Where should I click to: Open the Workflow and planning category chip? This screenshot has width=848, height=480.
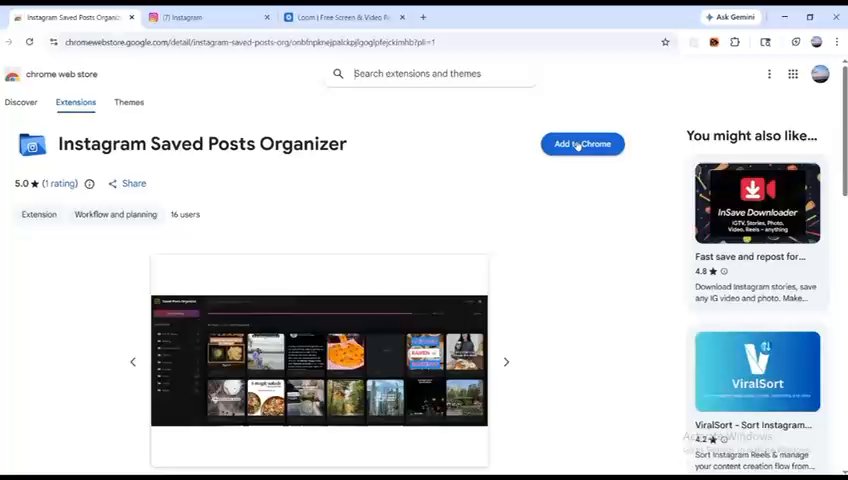(116, 215)
